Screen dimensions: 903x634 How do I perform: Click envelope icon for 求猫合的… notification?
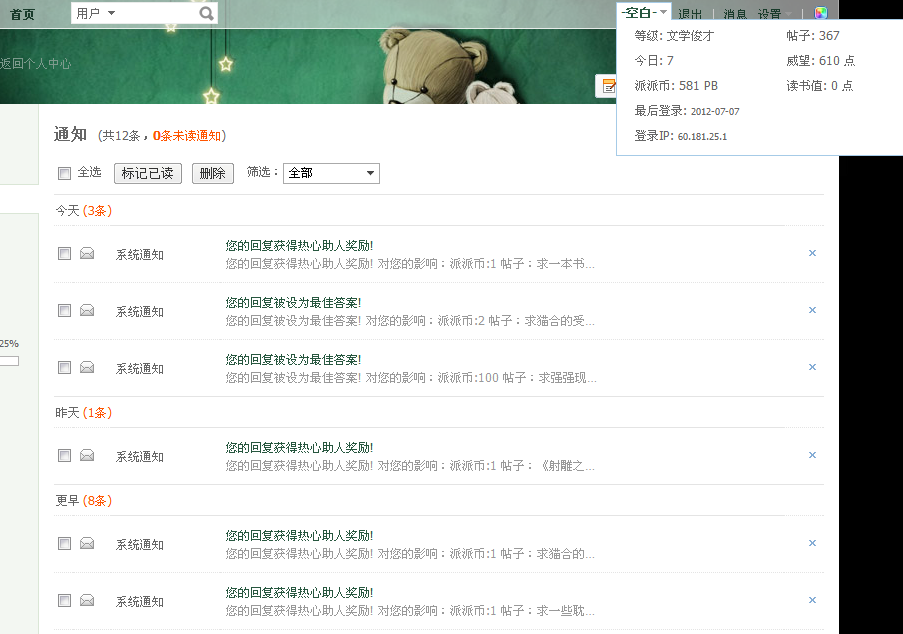(x=87, y=544)
